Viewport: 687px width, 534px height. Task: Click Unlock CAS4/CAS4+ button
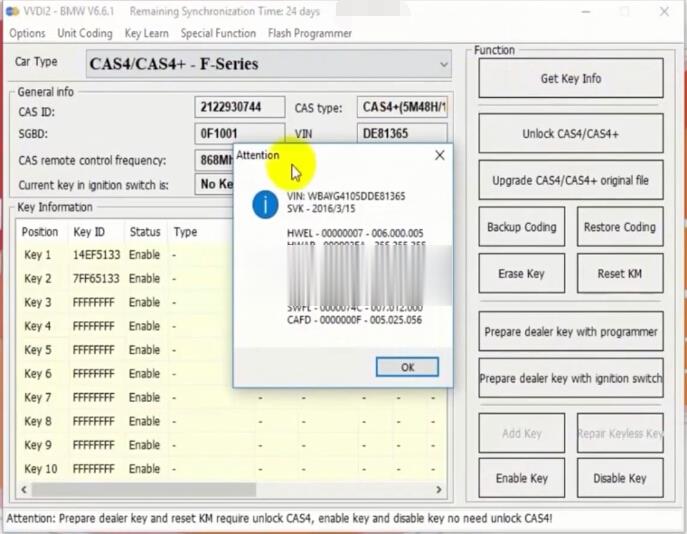[571, 134]
